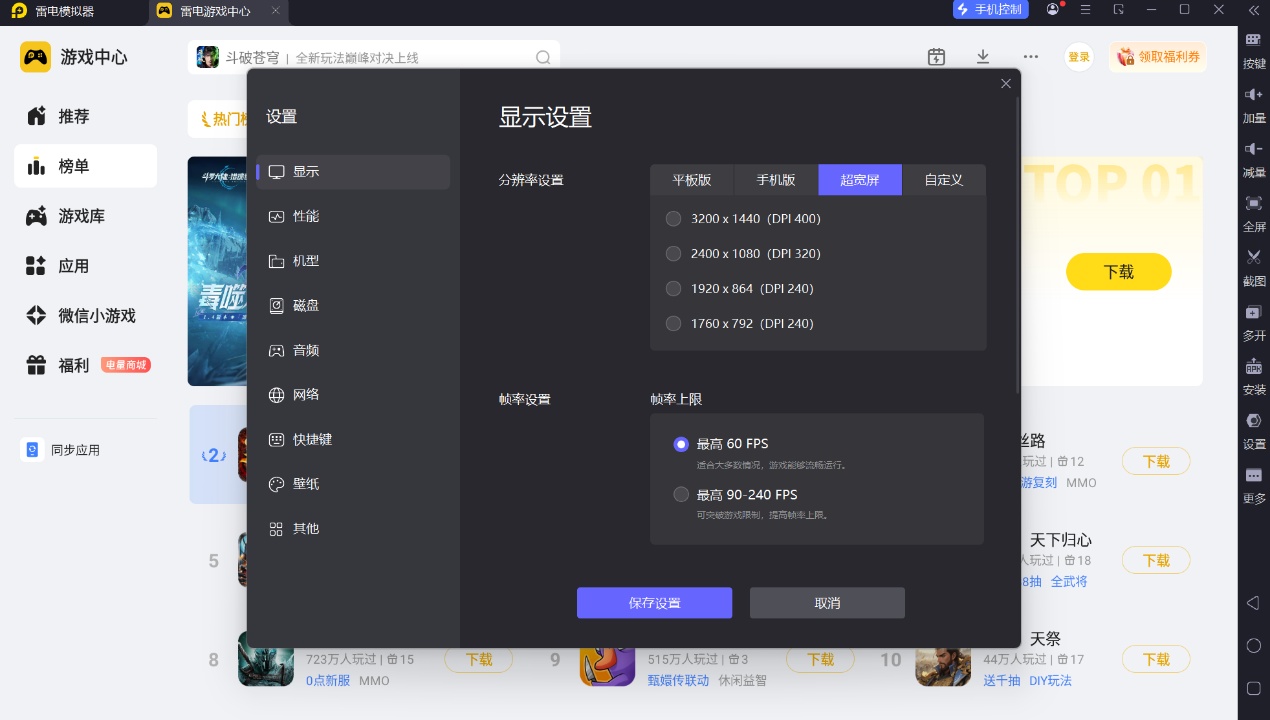The width and height of the screenshot is (1270, 720).
Task: Click 登录 login button
Action: [1079, 57]
